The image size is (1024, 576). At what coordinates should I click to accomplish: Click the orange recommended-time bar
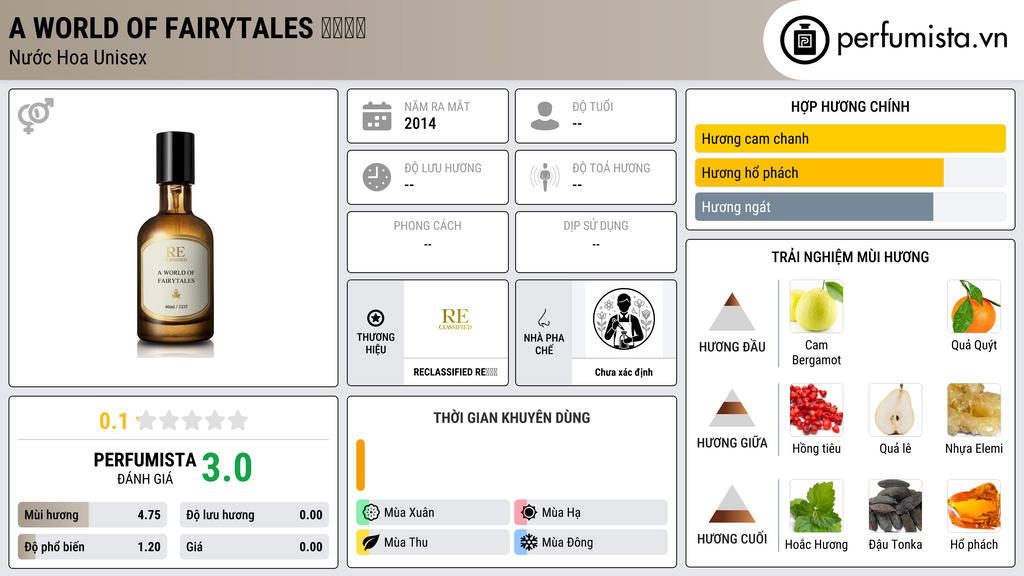[x=360, y=465]
